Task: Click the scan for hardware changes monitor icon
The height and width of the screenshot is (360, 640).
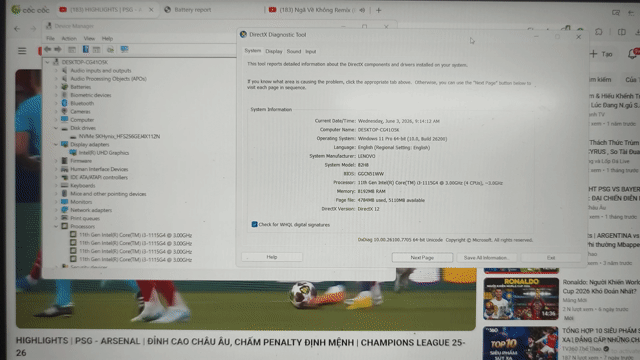Action: click(124, 49)
